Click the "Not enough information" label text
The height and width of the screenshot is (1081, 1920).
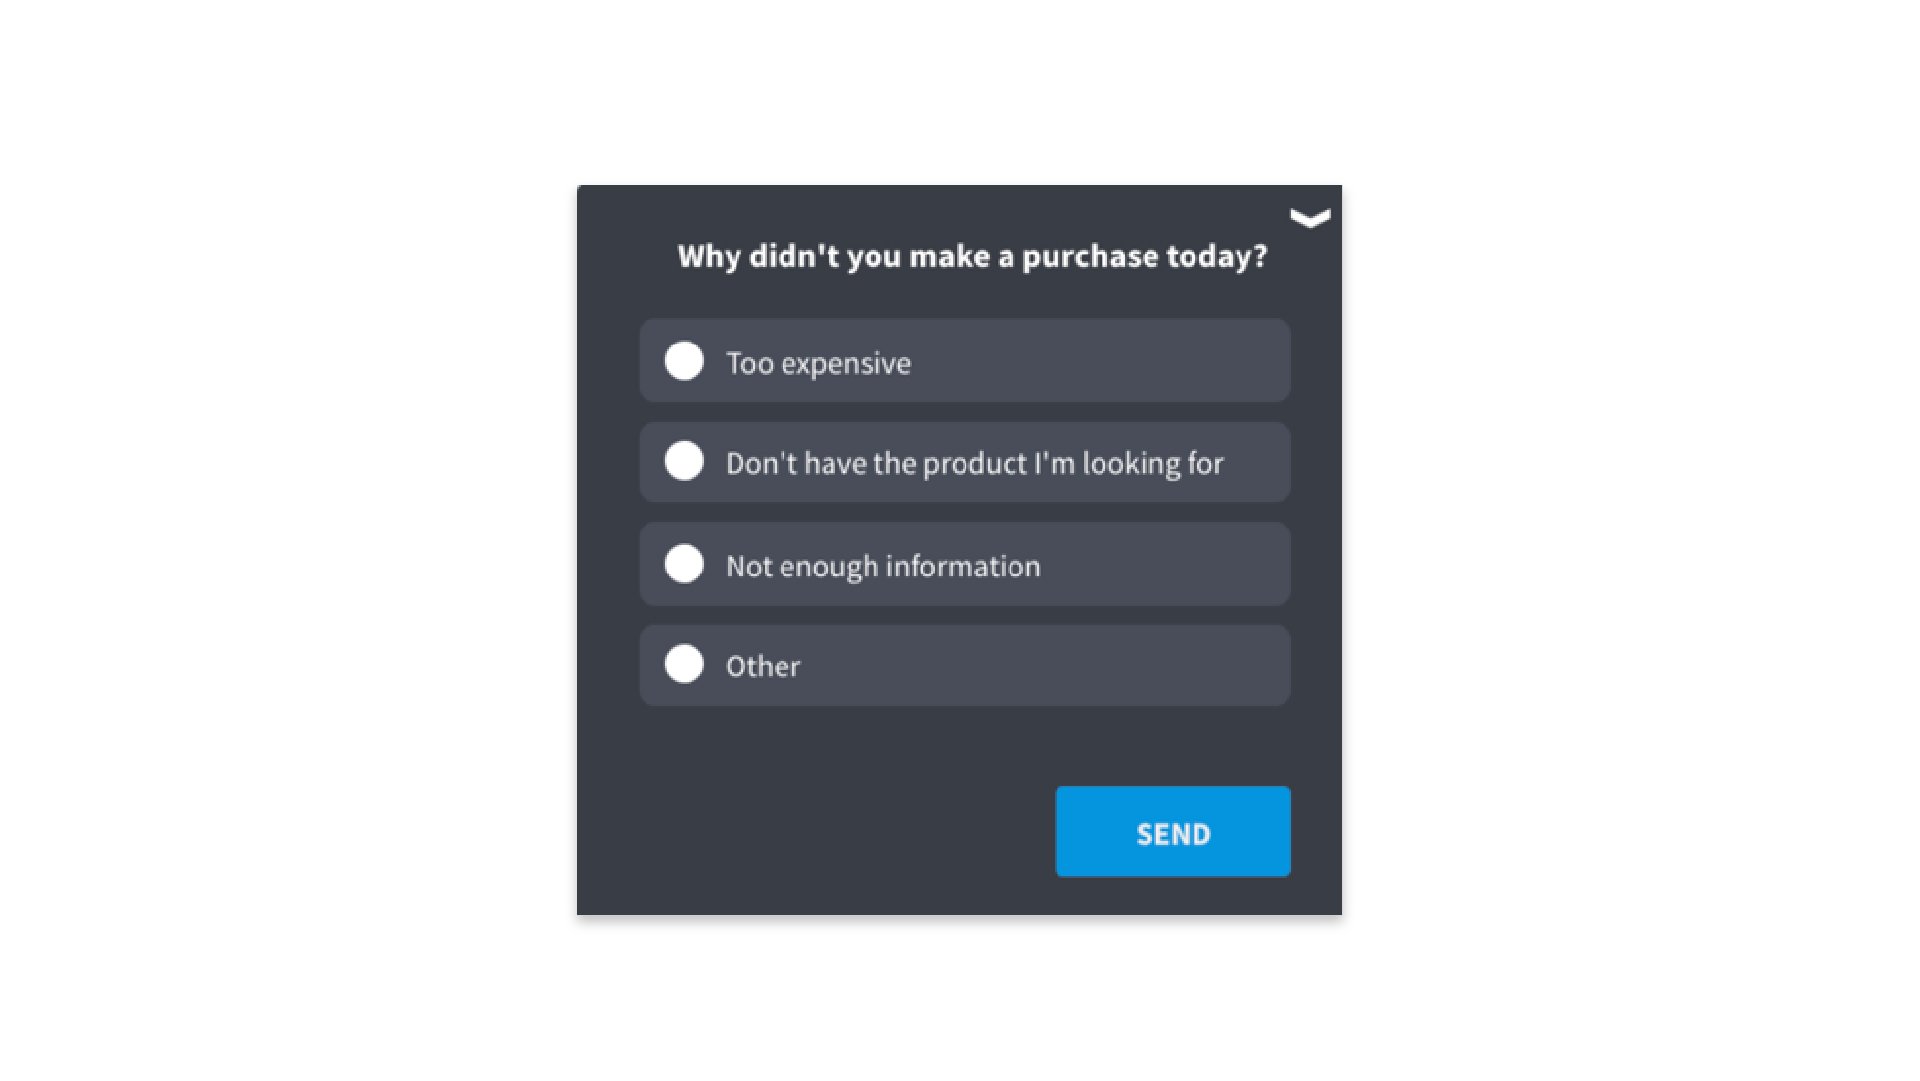[x=882, y=566]
